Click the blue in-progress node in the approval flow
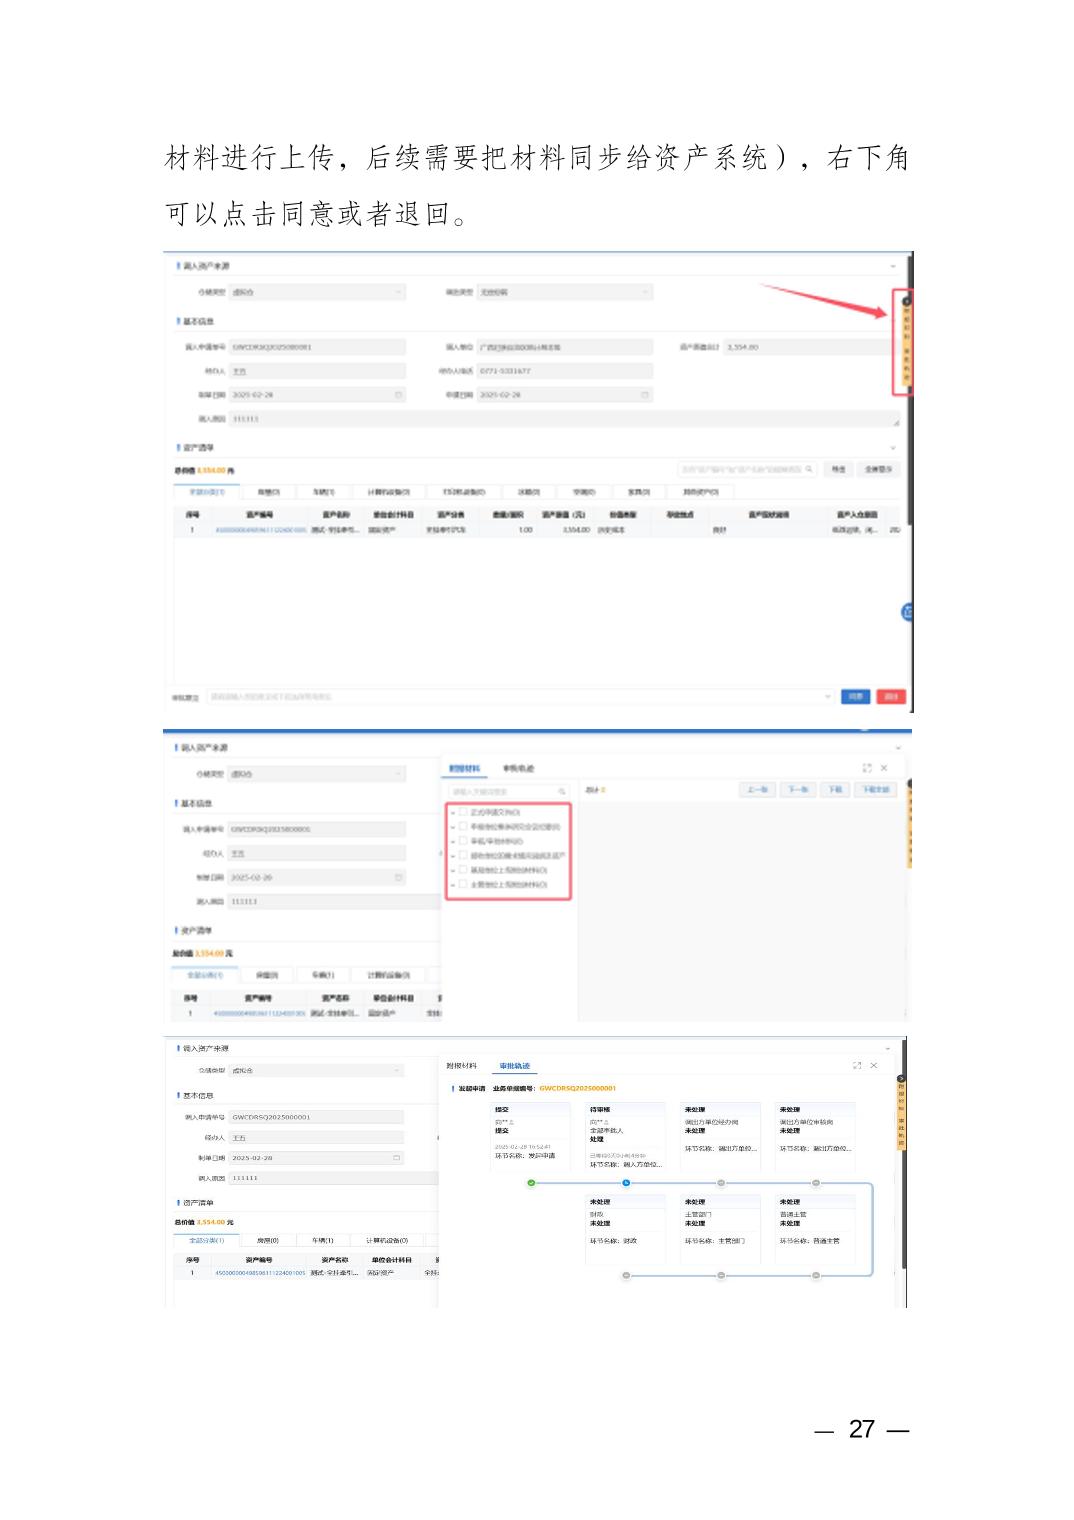 pyautogui.click(x=626, y=1183)
